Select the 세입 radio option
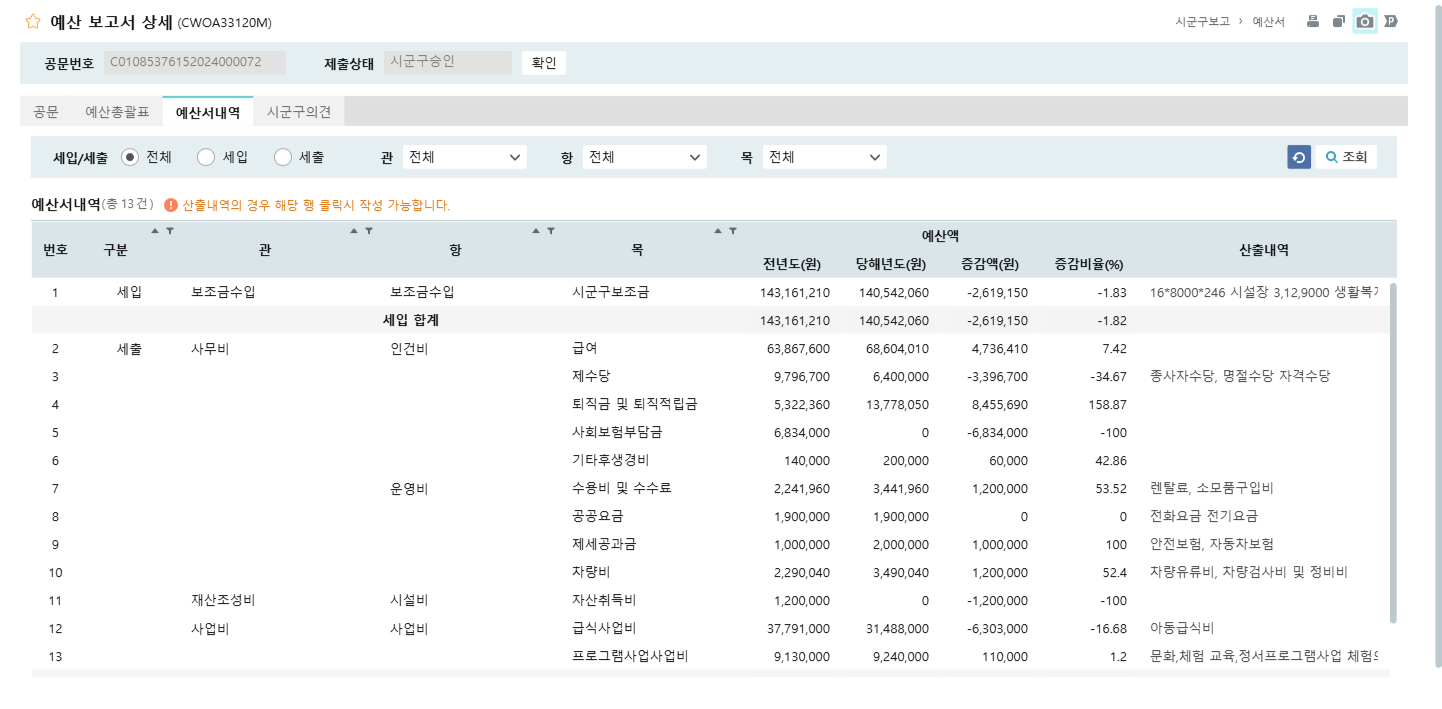This screenshot has height=709, width=1442. coord(206,157)
